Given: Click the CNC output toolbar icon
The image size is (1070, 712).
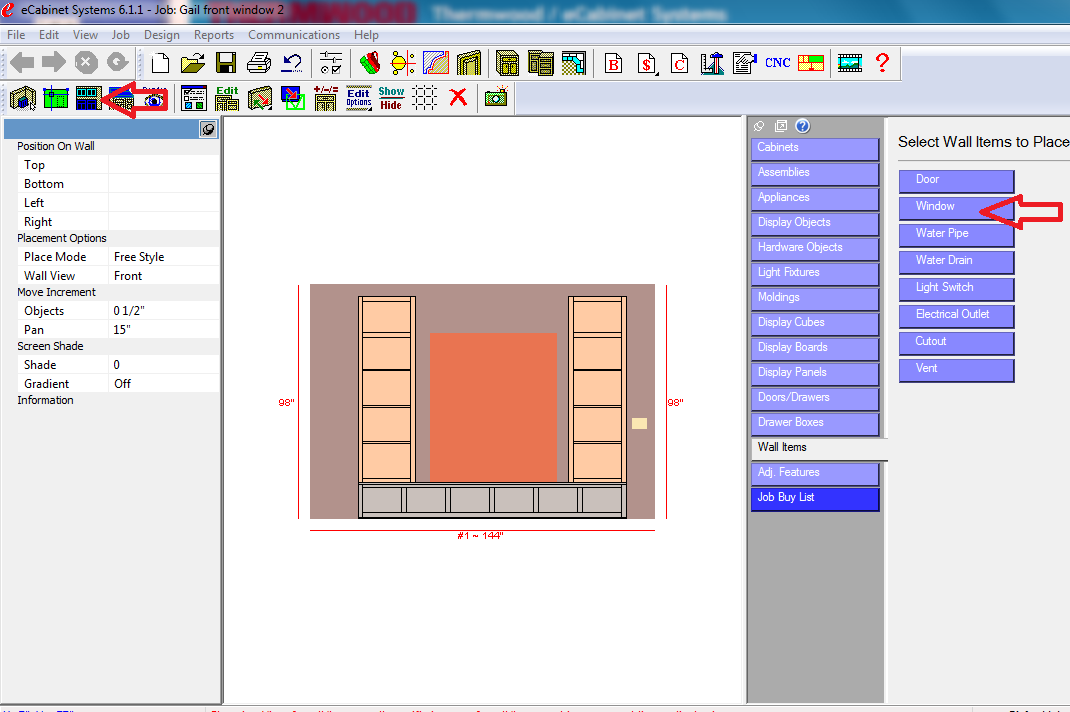Looking at the screenshot, I should (x=777, y=63).
